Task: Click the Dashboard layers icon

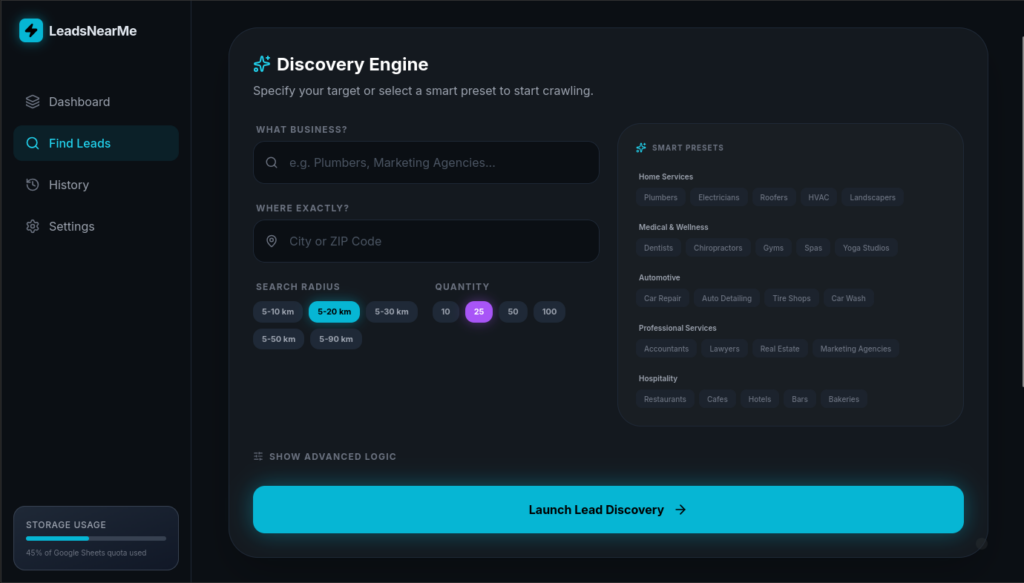Action: pyautogui.click(x=33, y=102)
